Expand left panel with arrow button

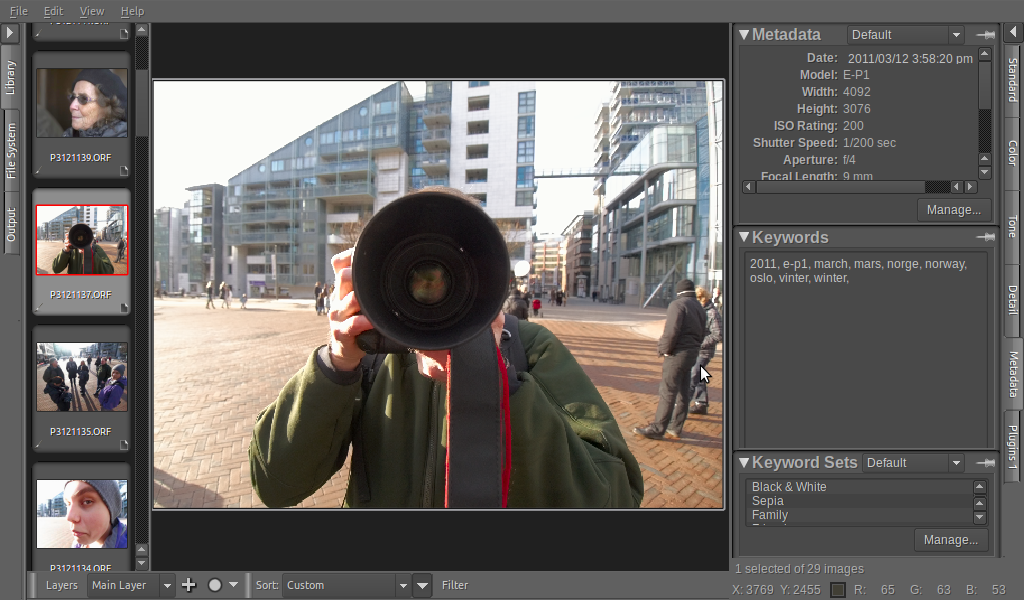click(x=9, y=33)
